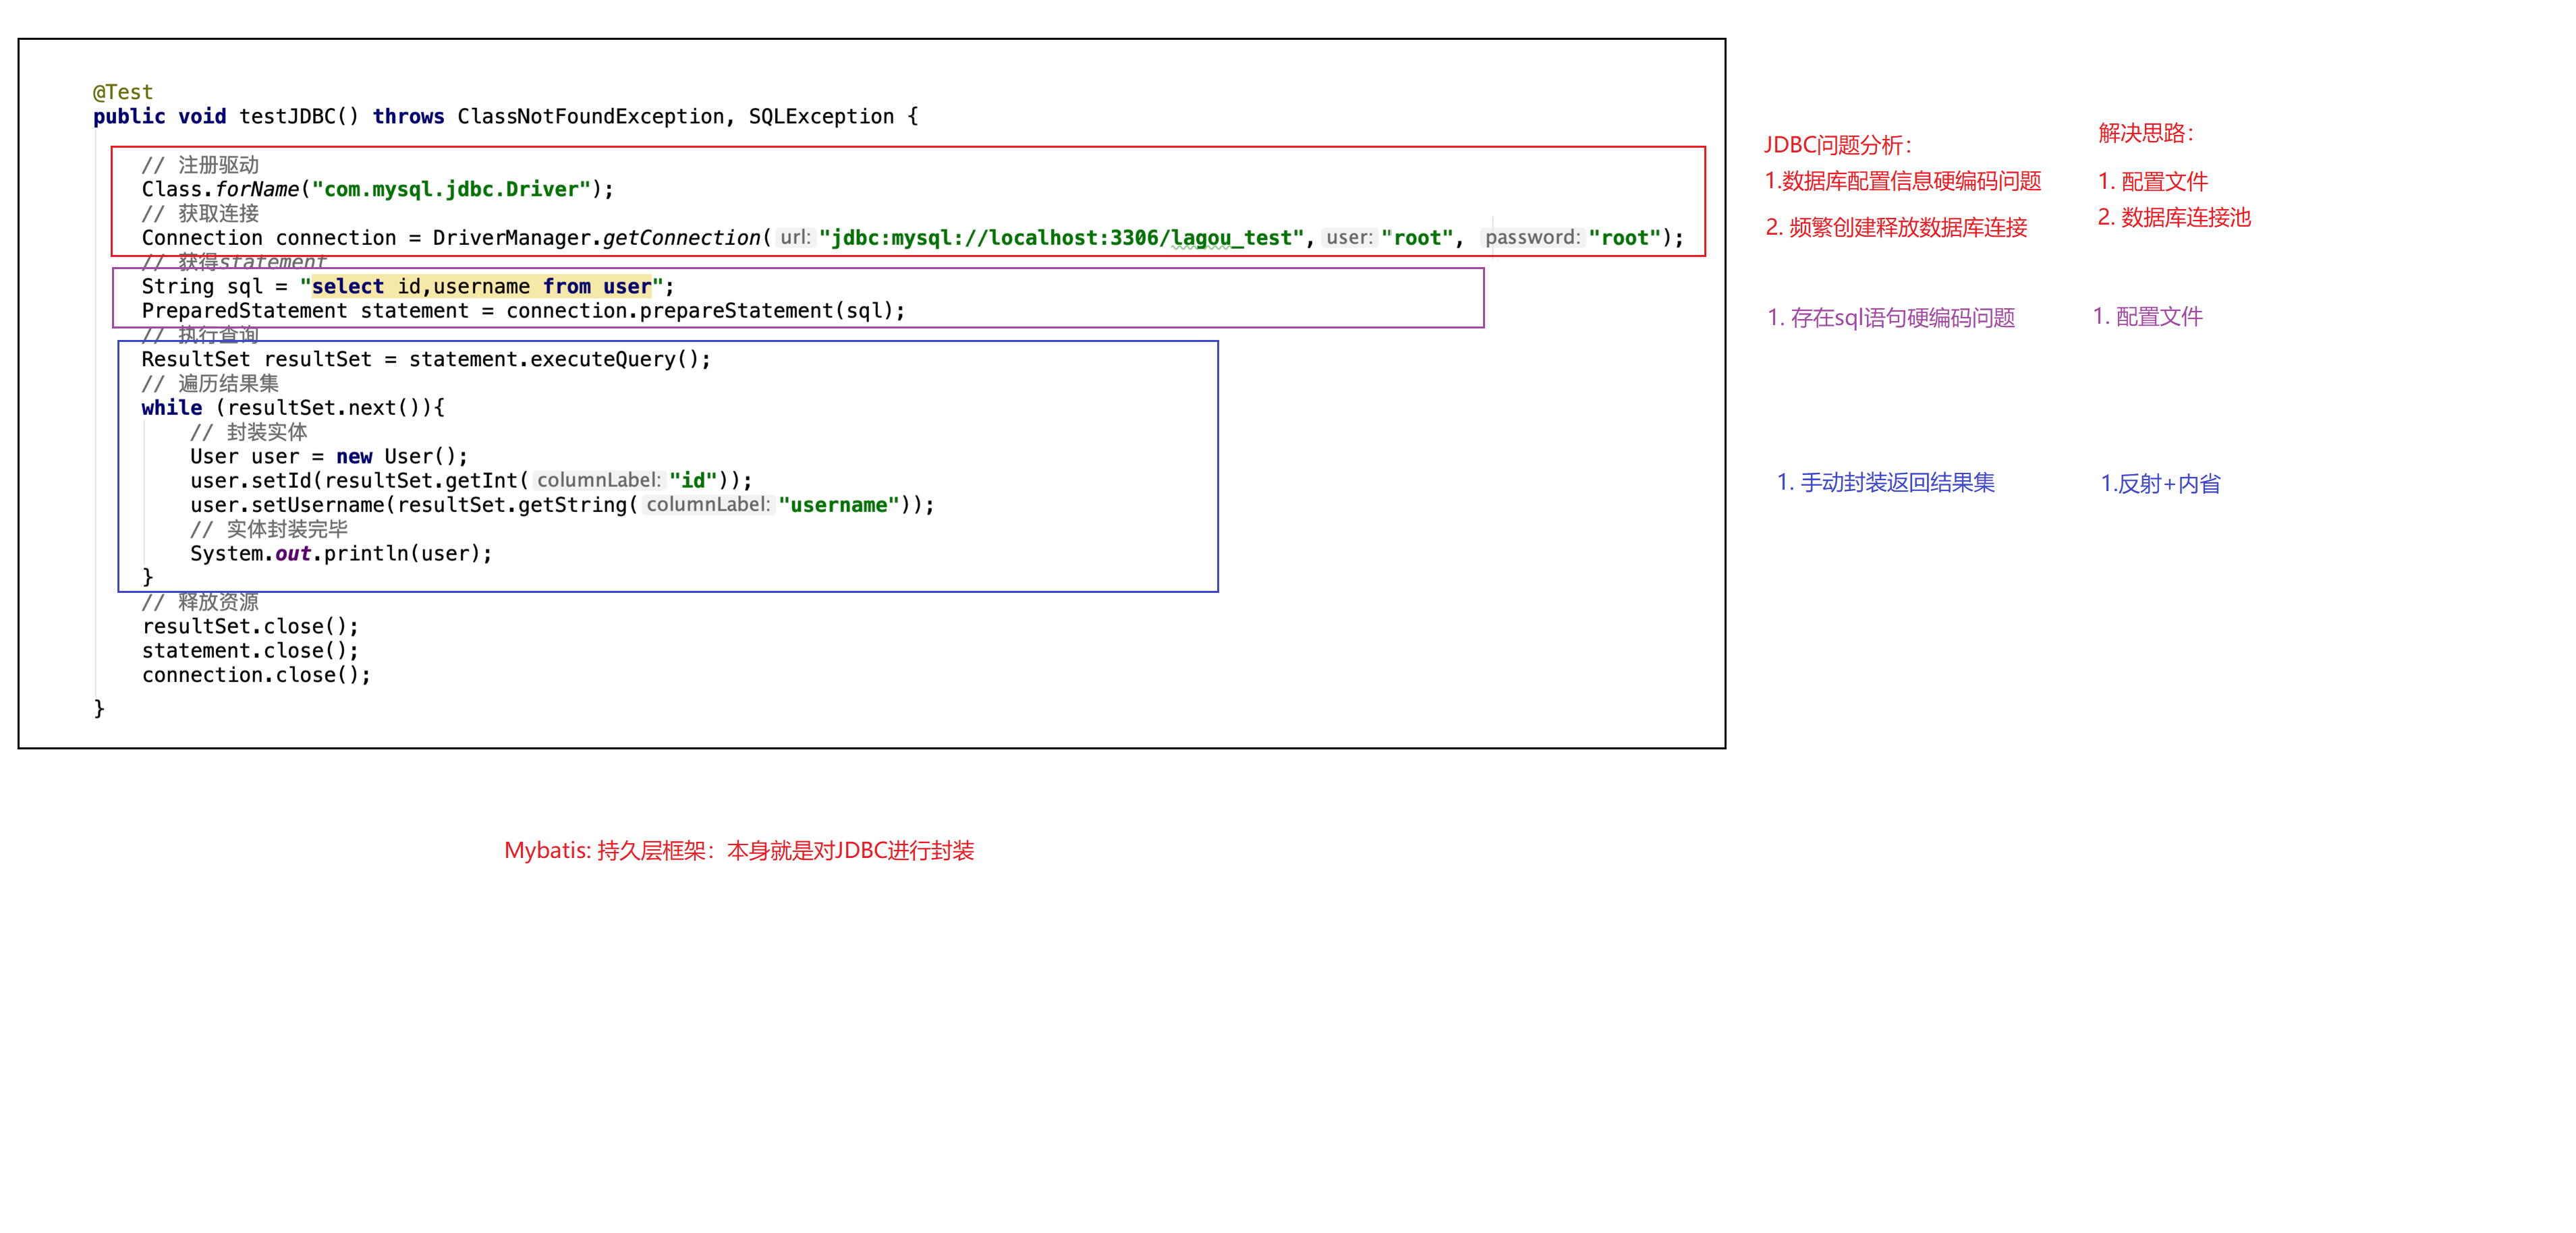The image size is (2576, 1233).
Task: Click the 'url:' parameter hint
Action: 795,238
